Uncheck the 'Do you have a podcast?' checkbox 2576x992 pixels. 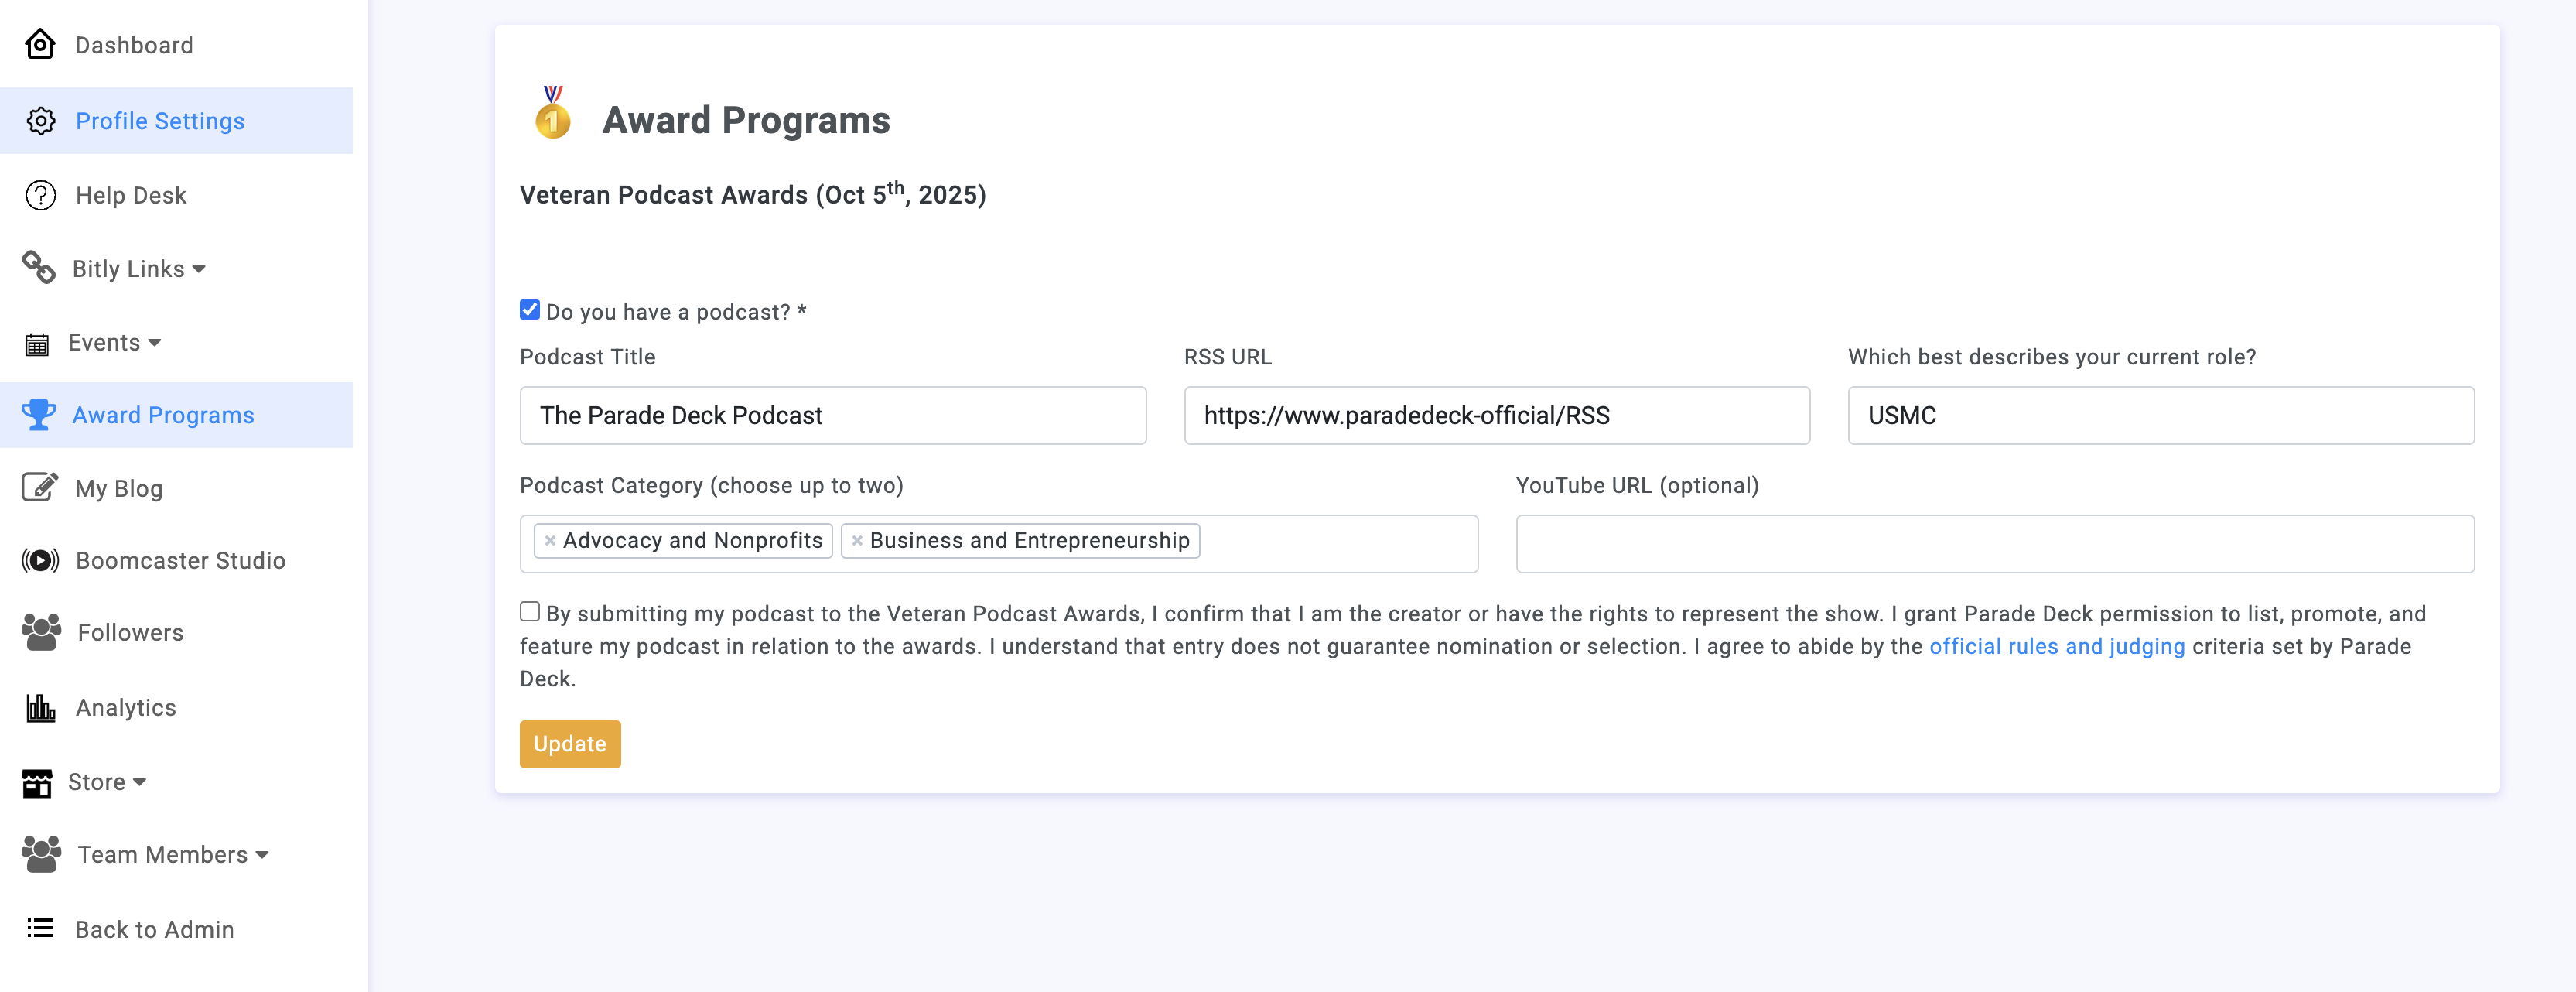[530, 310]
